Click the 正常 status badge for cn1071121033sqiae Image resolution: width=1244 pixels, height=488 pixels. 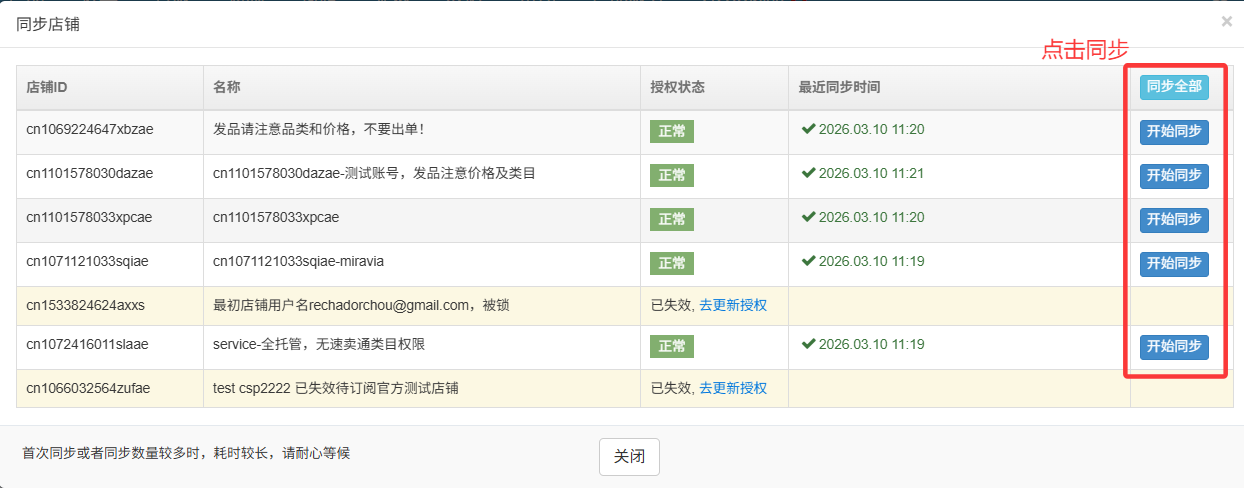[x=671, y=264]
